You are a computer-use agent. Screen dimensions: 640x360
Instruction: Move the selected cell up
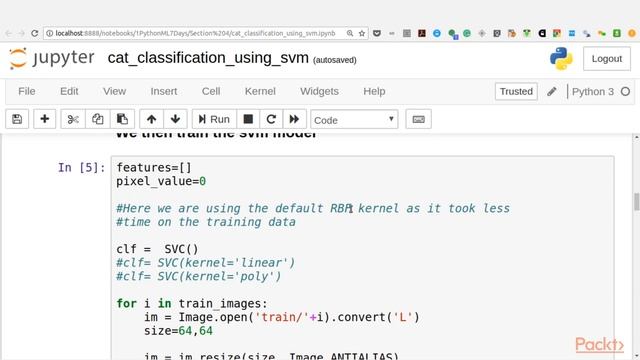(151, 119)
